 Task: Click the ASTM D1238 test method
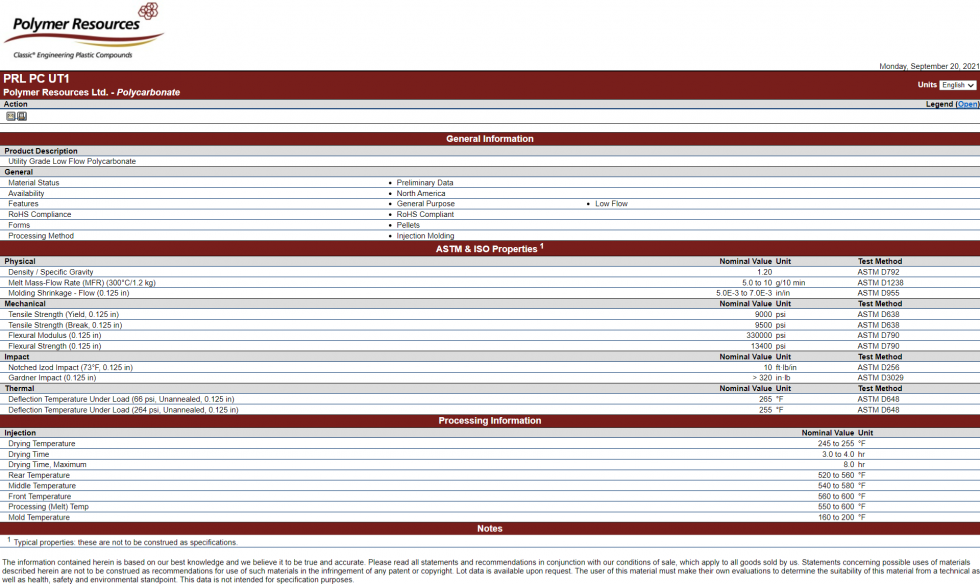tap(880, 283)
